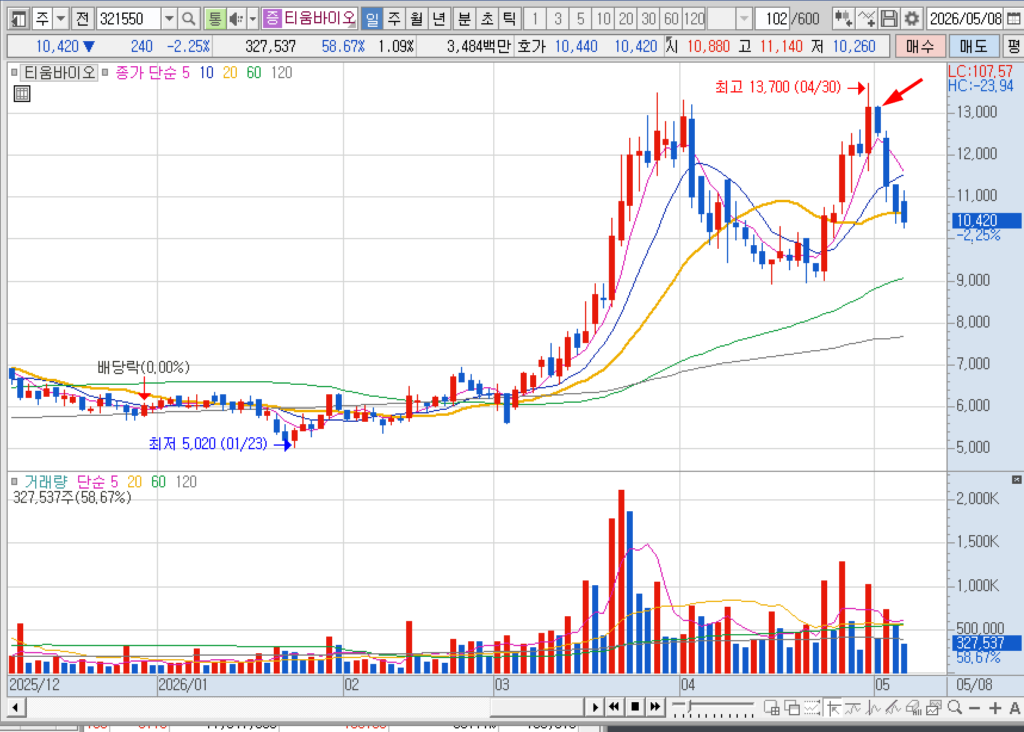Click the candlestick compare icon in top toolbar
Screen dimensions: 1024x732
tap(843, 19)
